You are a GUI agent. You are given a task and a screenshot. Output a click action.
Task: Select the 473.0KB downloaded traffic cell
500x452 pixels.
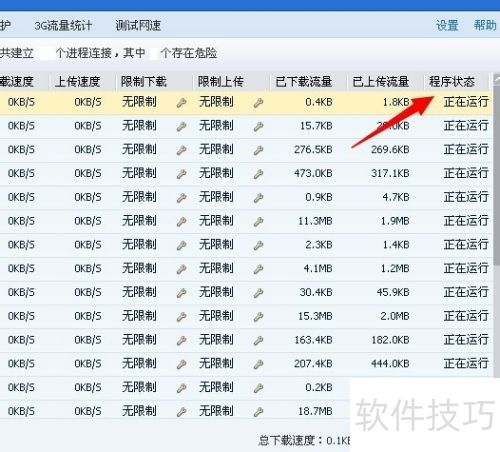pyautogui.click(x=313, y=173)
